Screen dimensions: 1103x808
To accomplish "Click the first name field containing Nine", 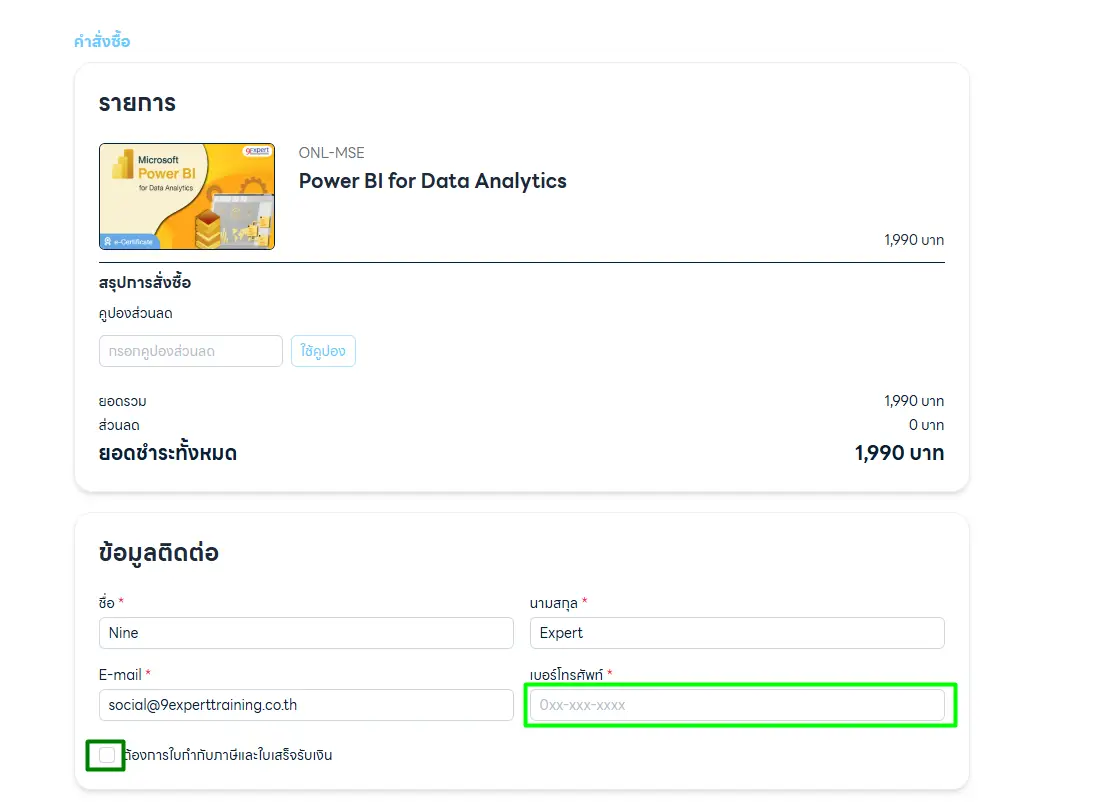I will click(306, 633).
